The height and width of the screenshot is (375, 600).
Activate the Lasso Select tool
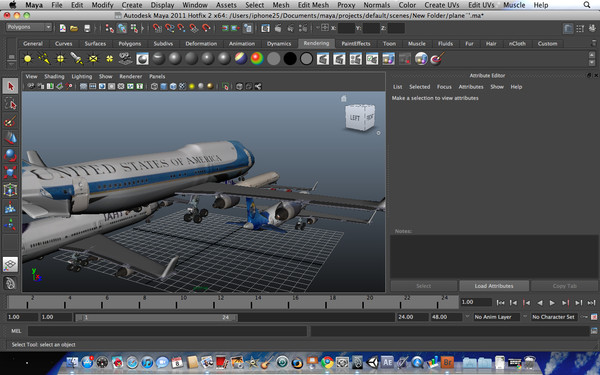click(10, 104)
